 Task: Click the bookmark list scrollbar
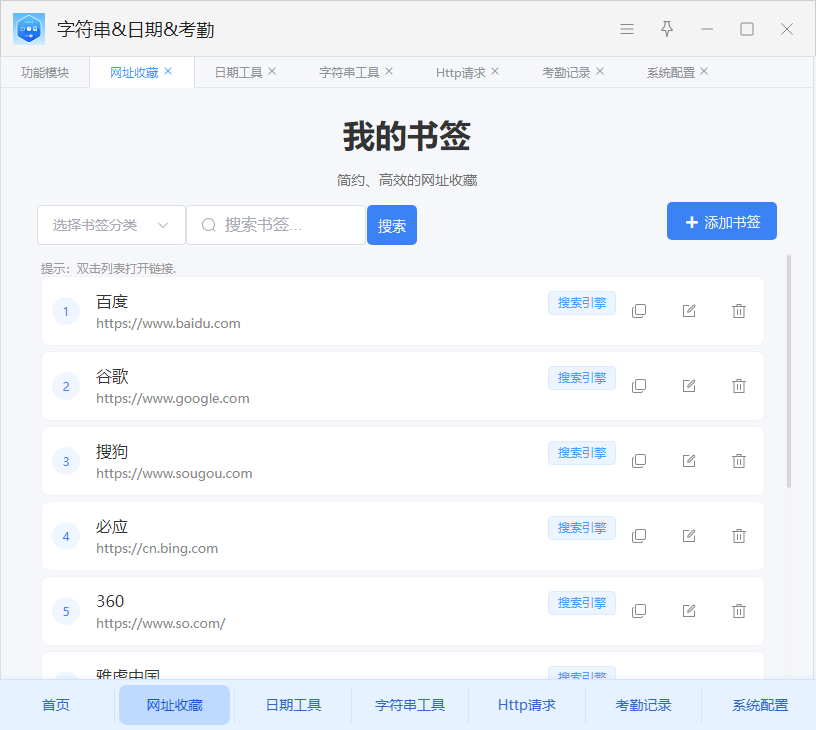tap(789, 371)
